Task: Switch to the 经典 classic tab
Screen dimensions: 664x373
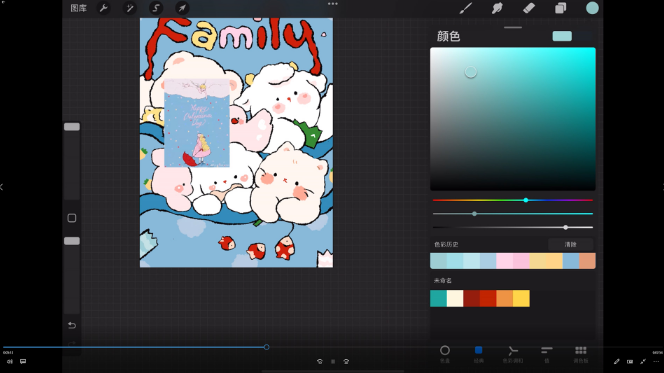Action: (479, 354)
